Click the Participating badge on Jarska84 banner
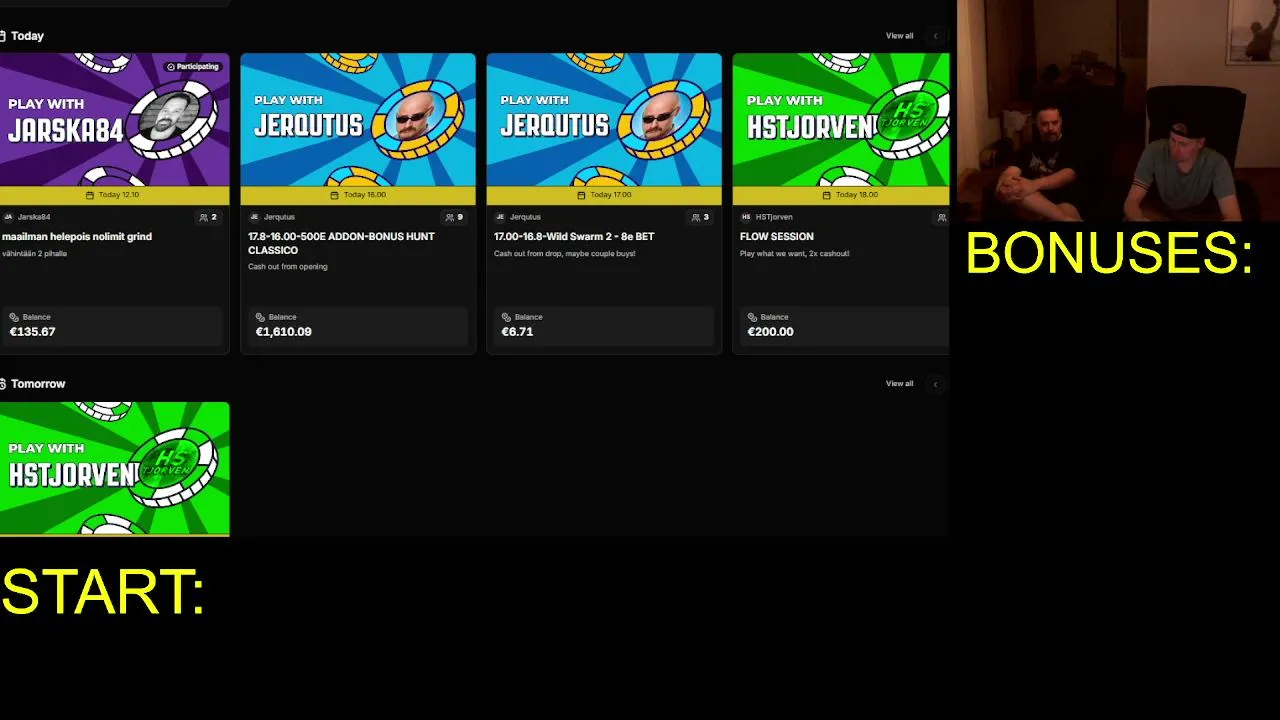1280x720 pixels. (x=193, y=67)
